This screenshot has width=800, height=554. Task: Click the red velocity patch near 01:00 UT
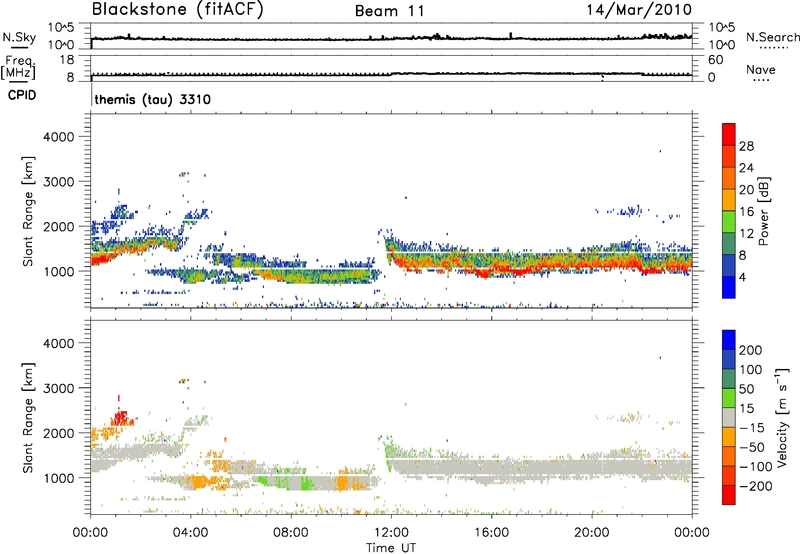[121, 418]
